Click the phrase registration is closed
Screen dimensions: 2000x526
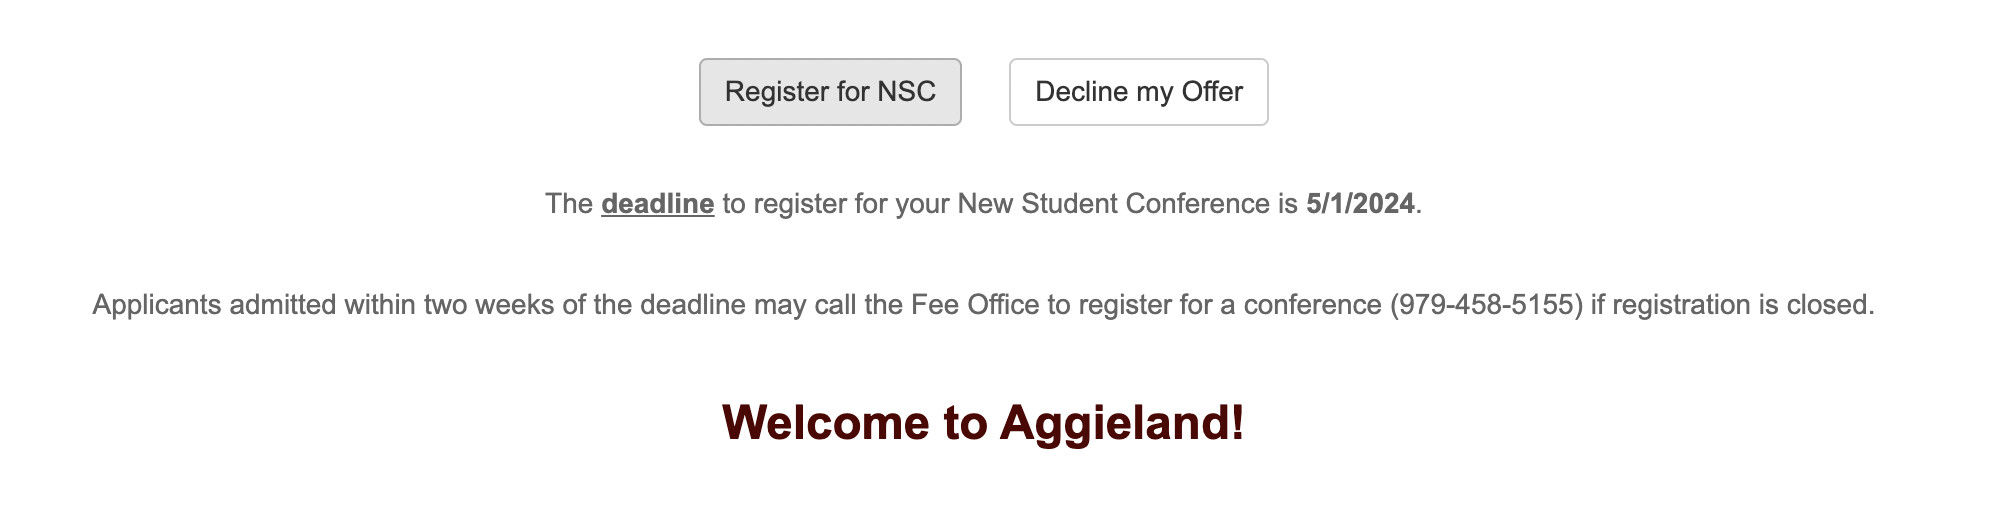coord(1742,305)
